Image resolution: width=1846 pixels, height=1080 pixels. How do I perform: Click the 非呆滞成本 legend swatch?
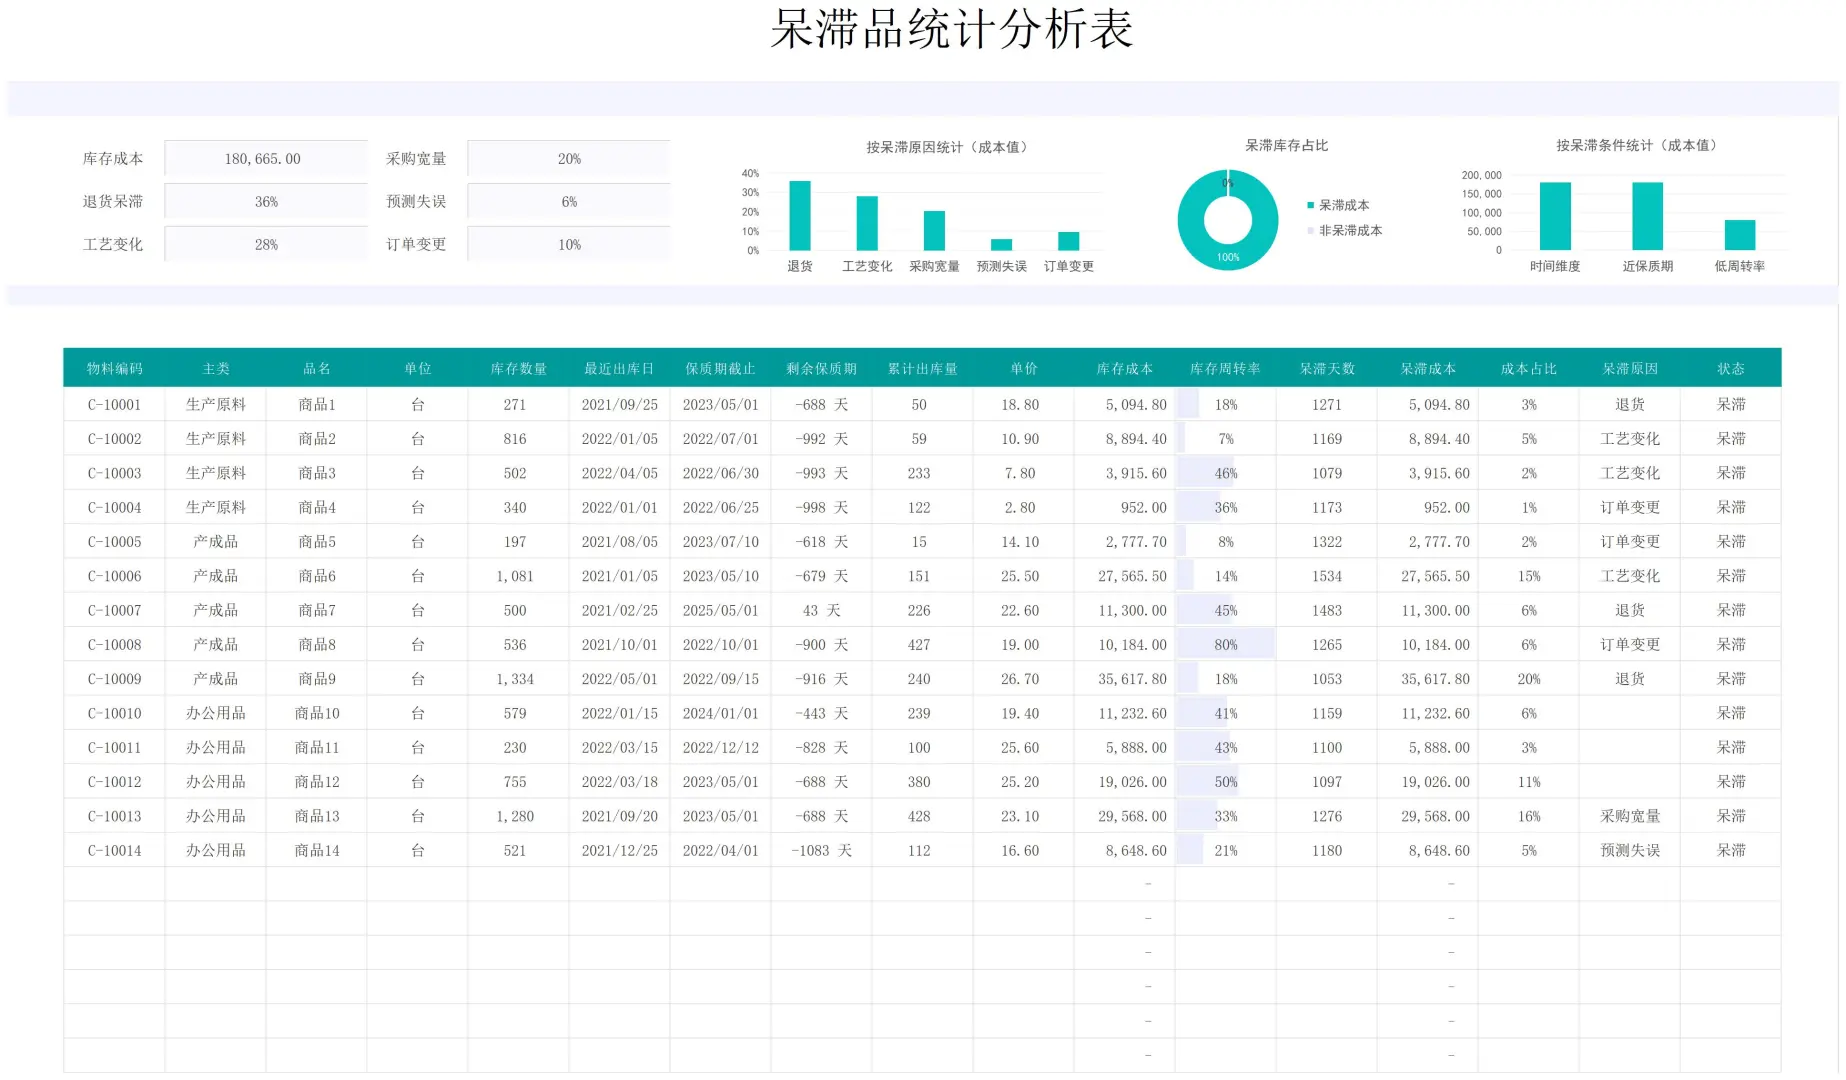click(x=1310, y=231)
